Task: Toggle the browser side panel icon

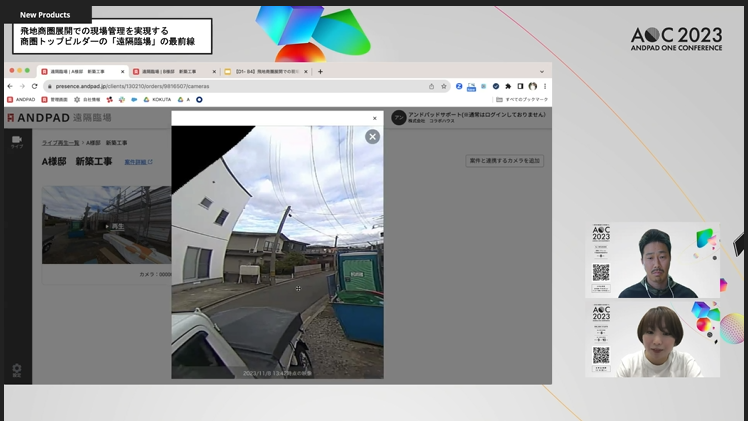Action: tap(520, 86)
